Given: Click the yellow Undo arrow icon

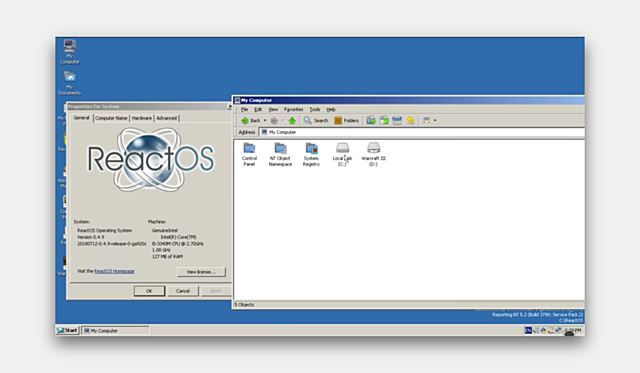Looking at the screenshot, I should 410,120.
